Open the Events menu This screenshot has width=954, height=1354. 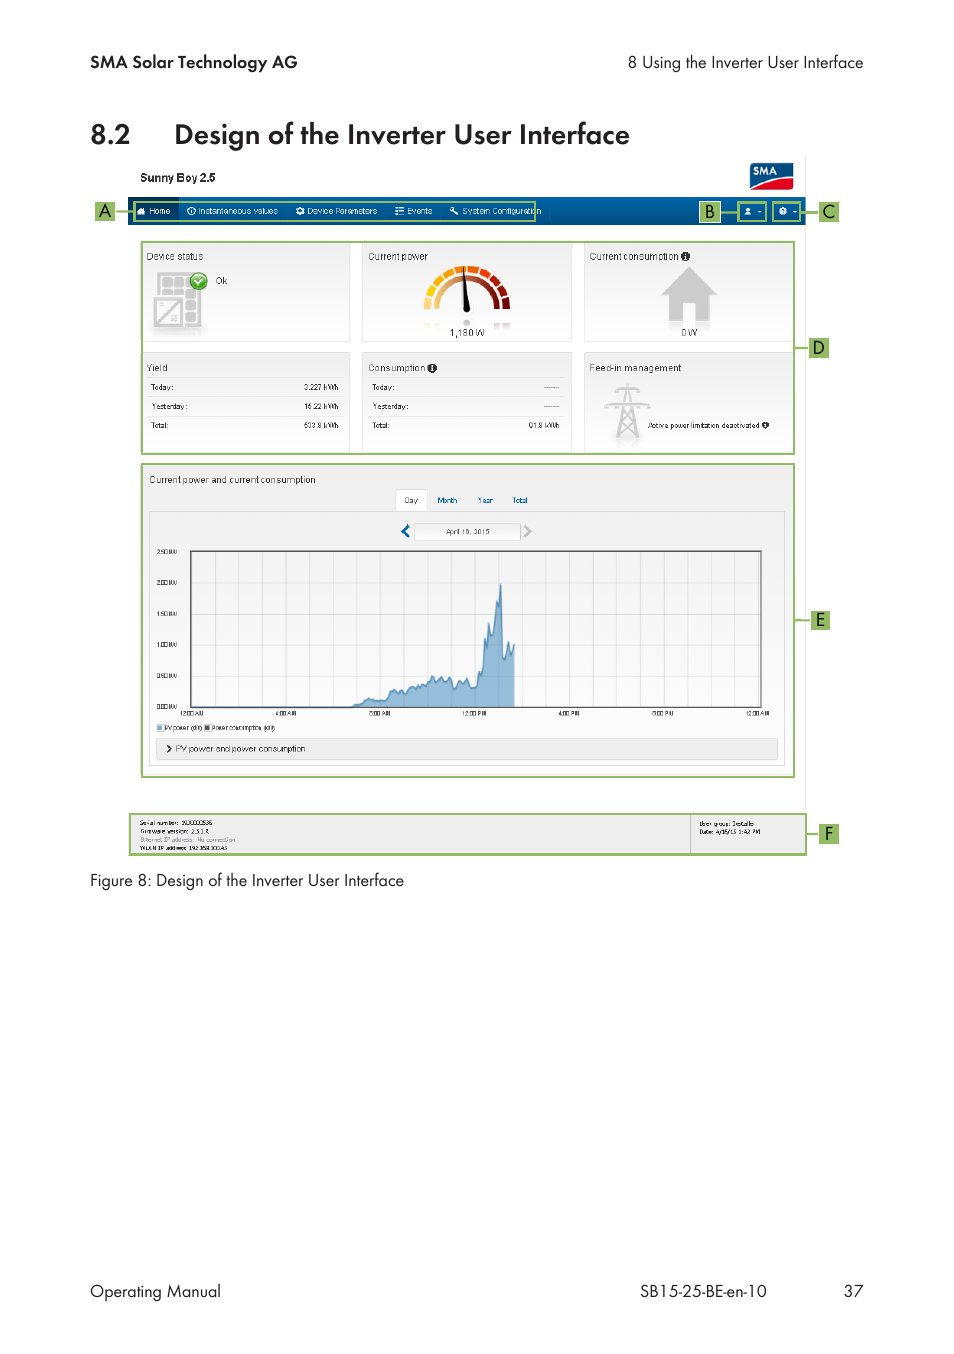tap(413, 211)
